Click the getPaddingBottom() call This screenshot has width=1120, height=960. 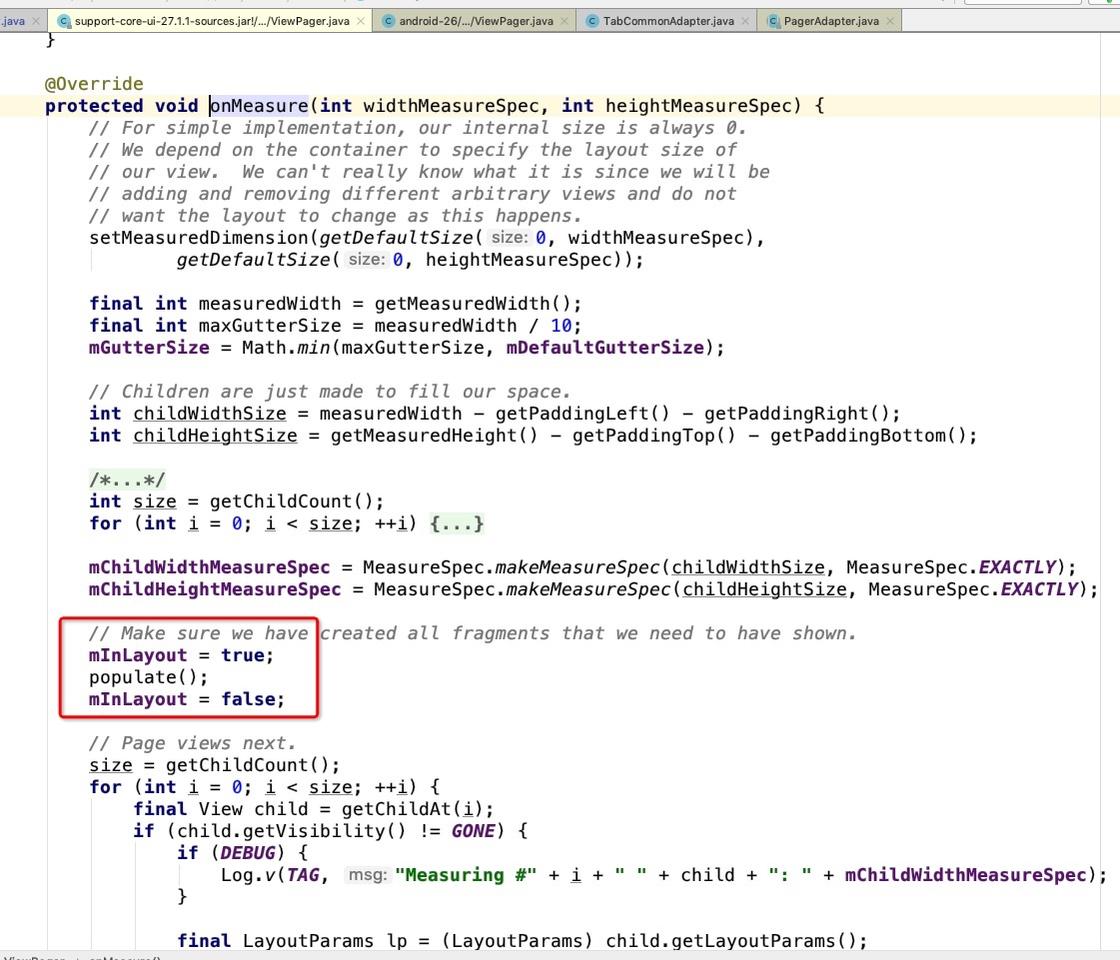868,436
